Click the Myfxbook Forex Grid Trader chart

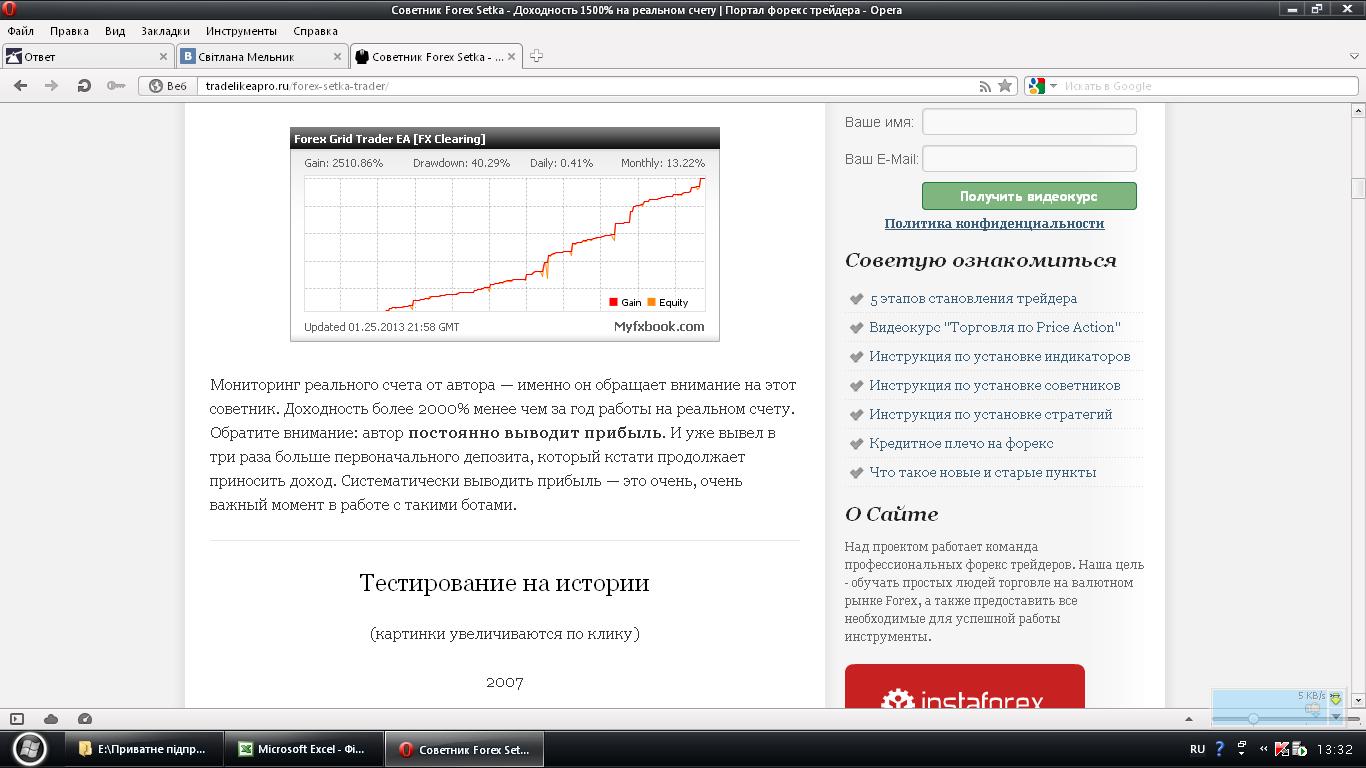[505, 234]
